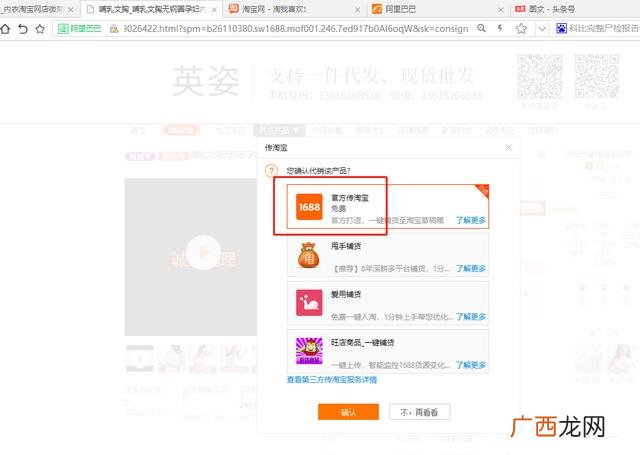
Task: Play the product video in background page
Action: click(203, 253)
